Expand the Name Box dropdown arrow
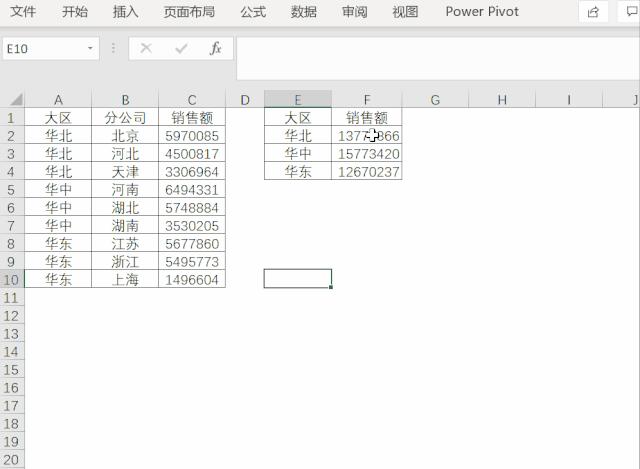The width and height of the screenshot is (640, 469). tap(90, 49)
